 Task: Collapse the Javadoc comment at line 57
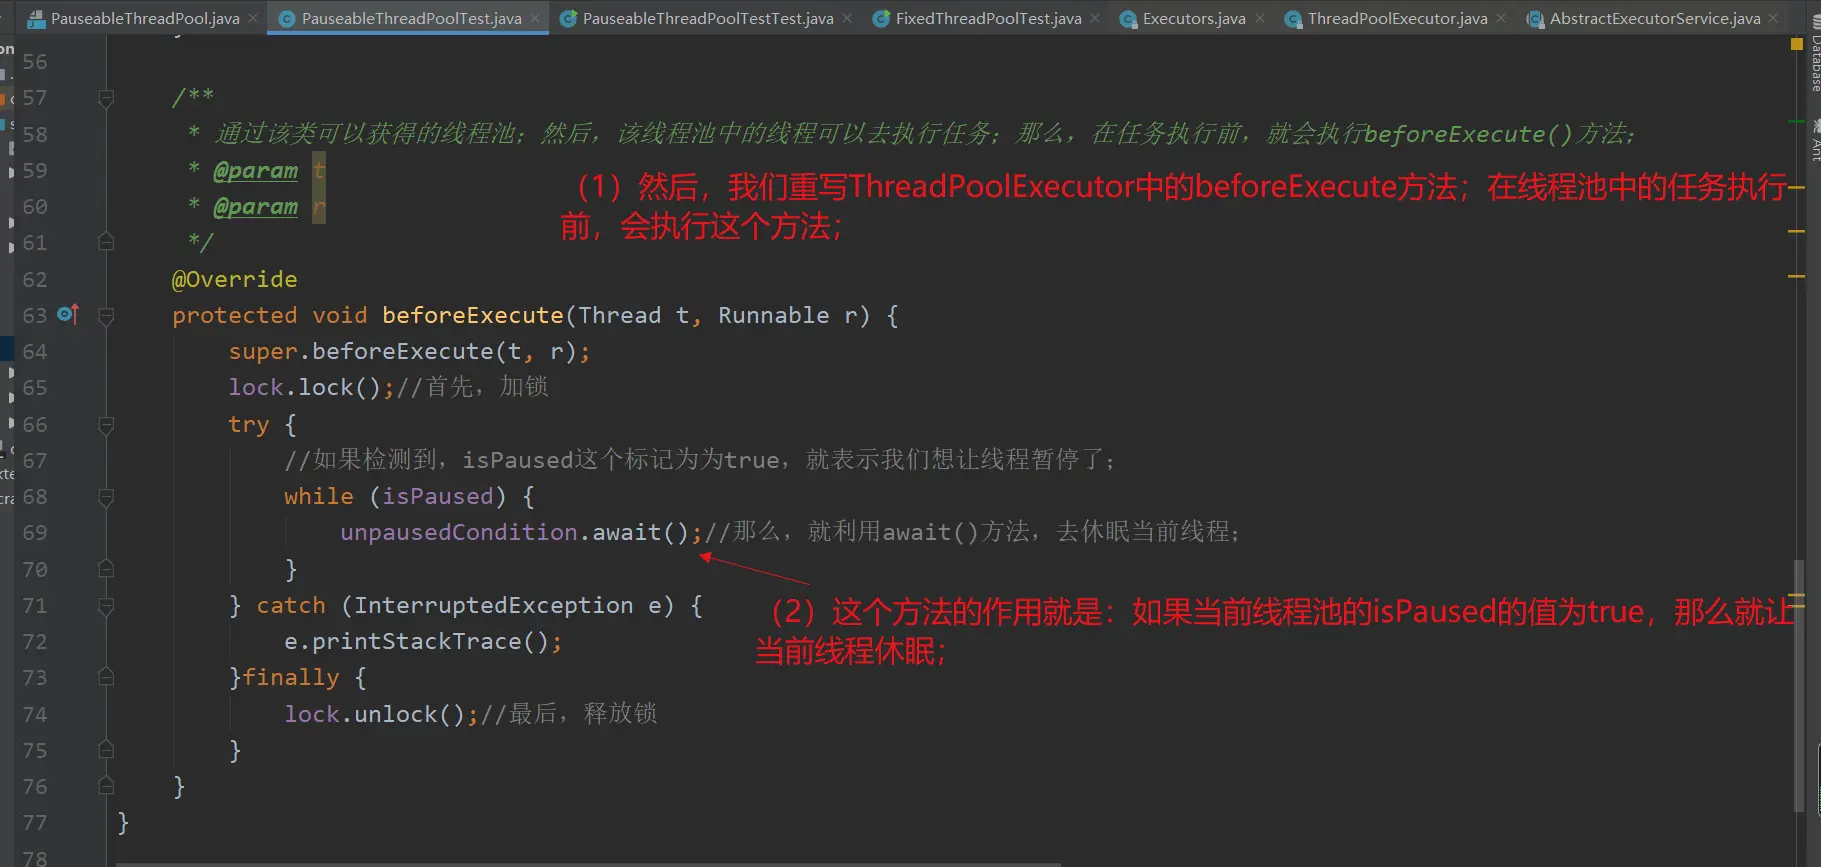pos(106,98)
